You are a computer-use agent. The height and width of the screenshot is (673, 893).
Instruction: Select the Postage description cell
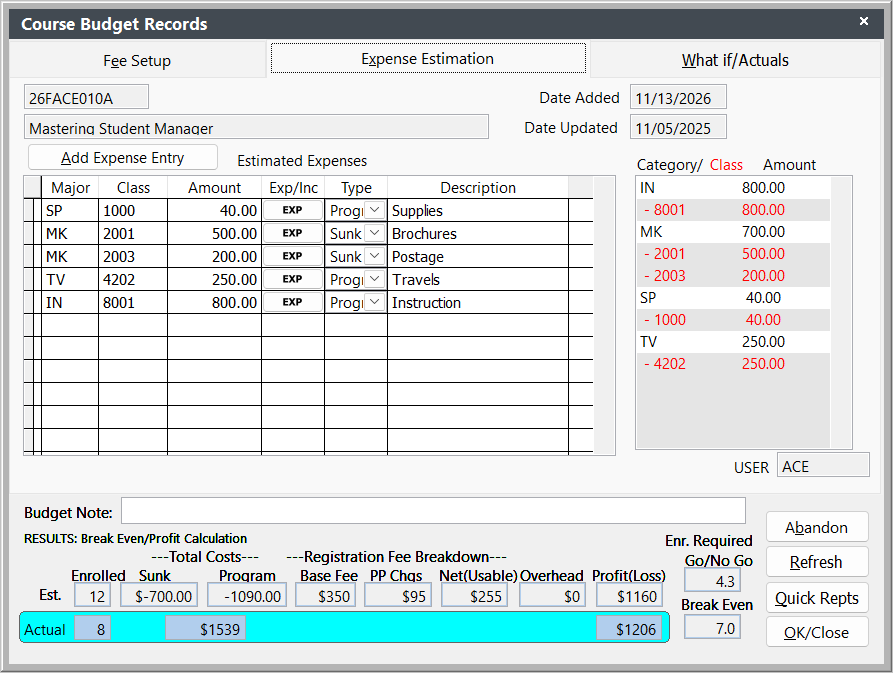478,256
